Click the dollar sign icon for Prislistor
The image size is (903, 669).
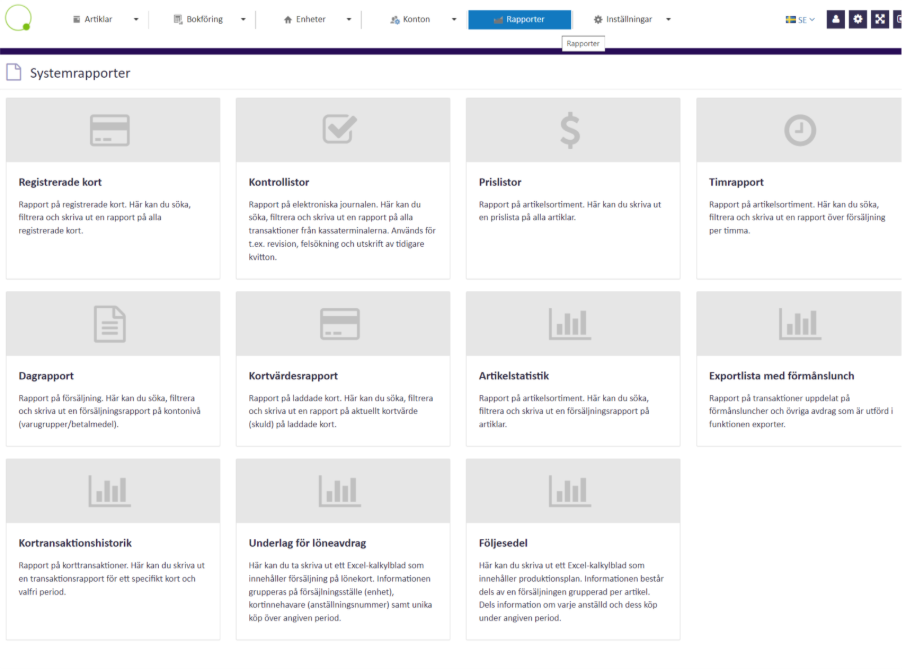570,130
